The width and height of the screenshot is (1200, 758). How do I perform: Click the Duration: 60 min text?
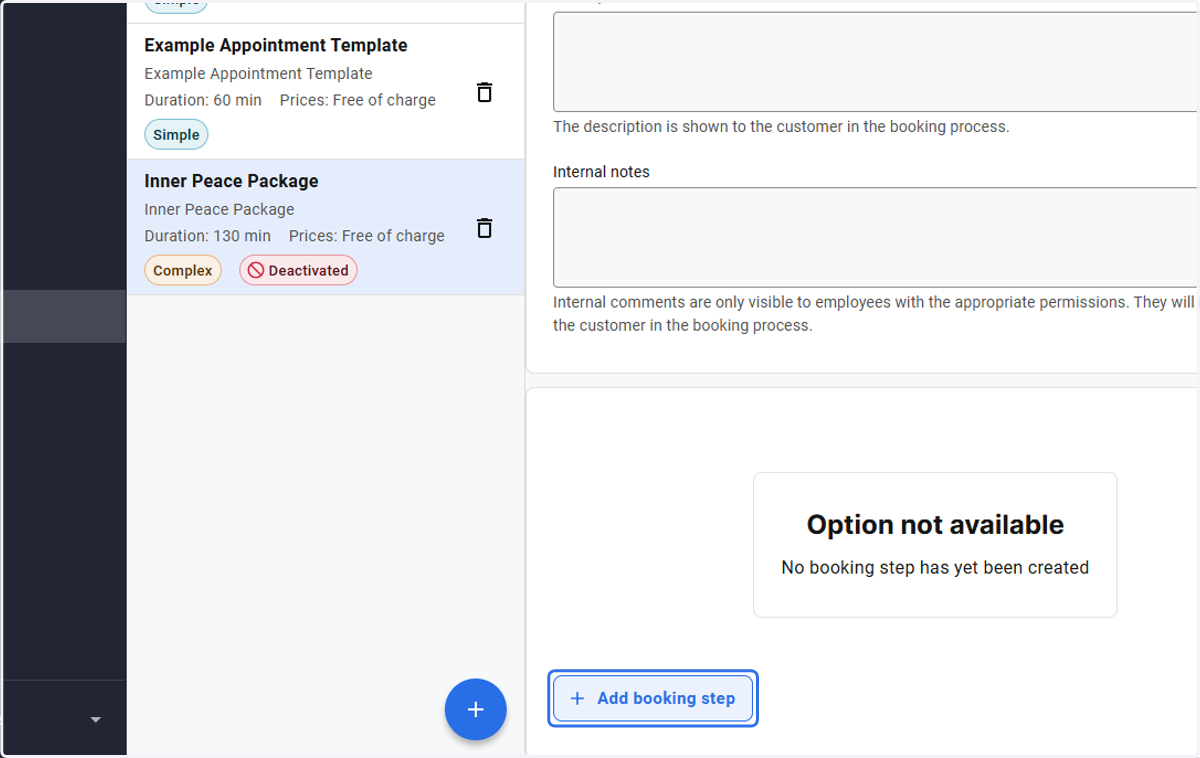pyautogui.click(x=203, y=100)
